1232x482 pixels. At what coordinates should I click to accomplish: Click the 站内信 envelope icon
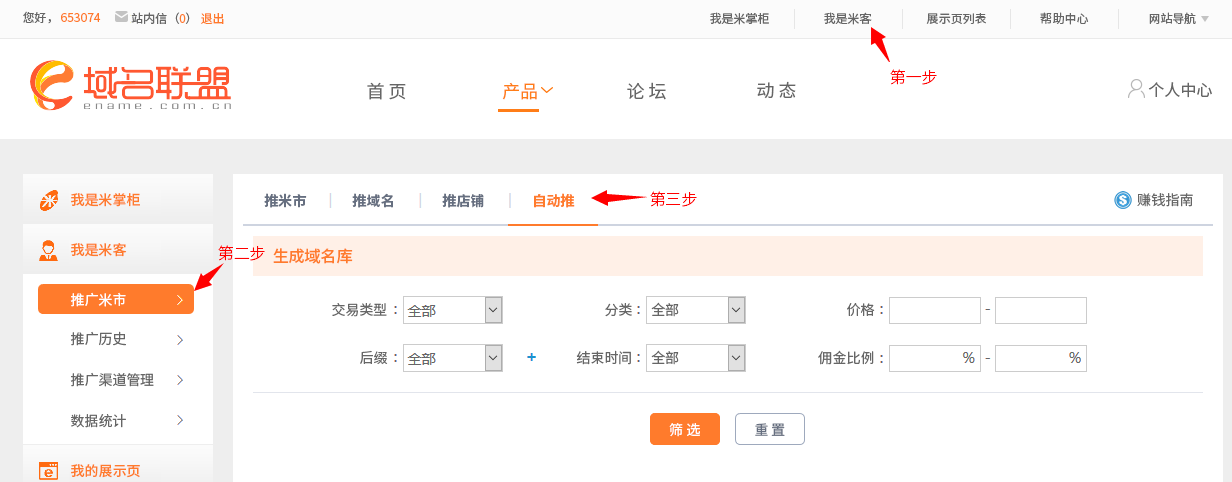[x=121, y=17]
